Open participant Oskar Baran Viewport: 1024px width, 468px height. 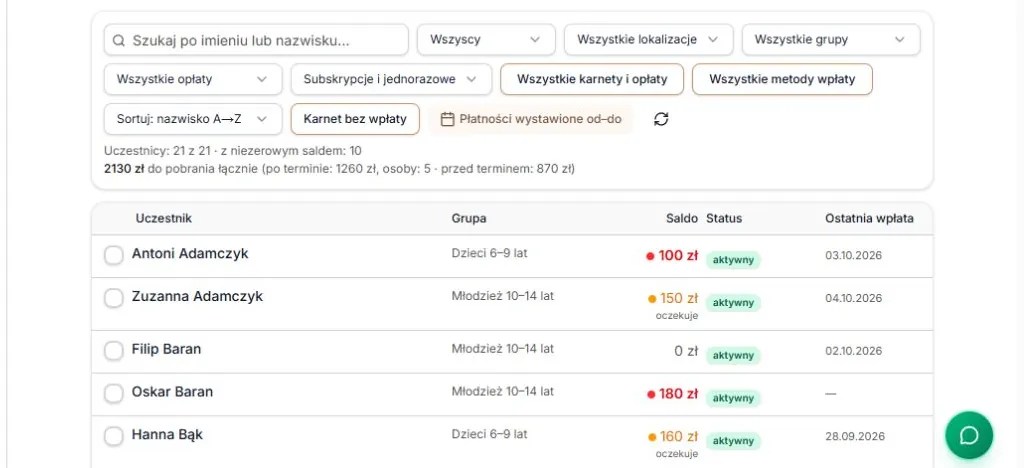click(172, 392)
